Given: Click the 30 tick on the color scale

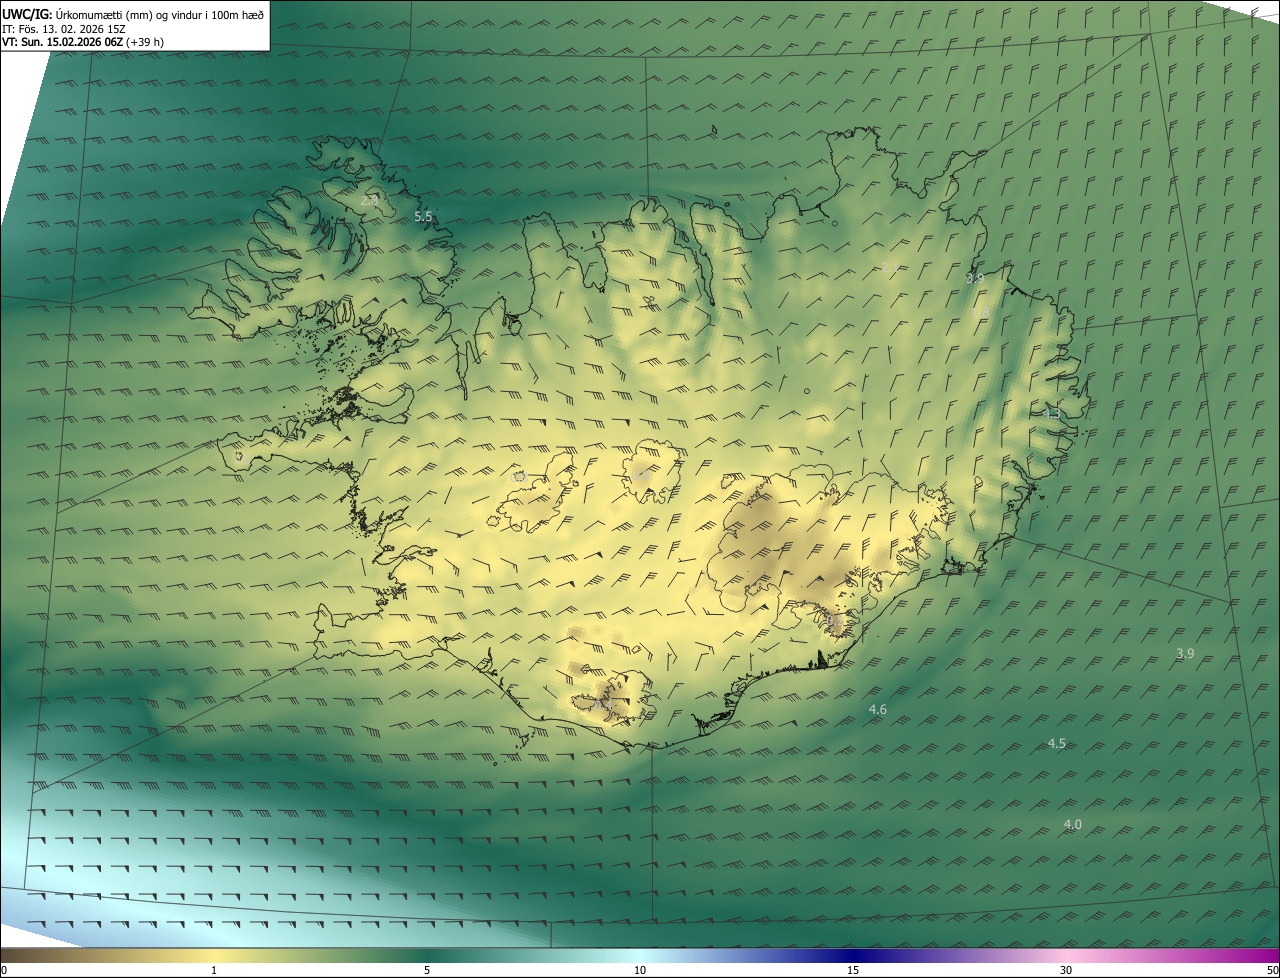Looking at the screenshot, I should (x=1066, y=970).
